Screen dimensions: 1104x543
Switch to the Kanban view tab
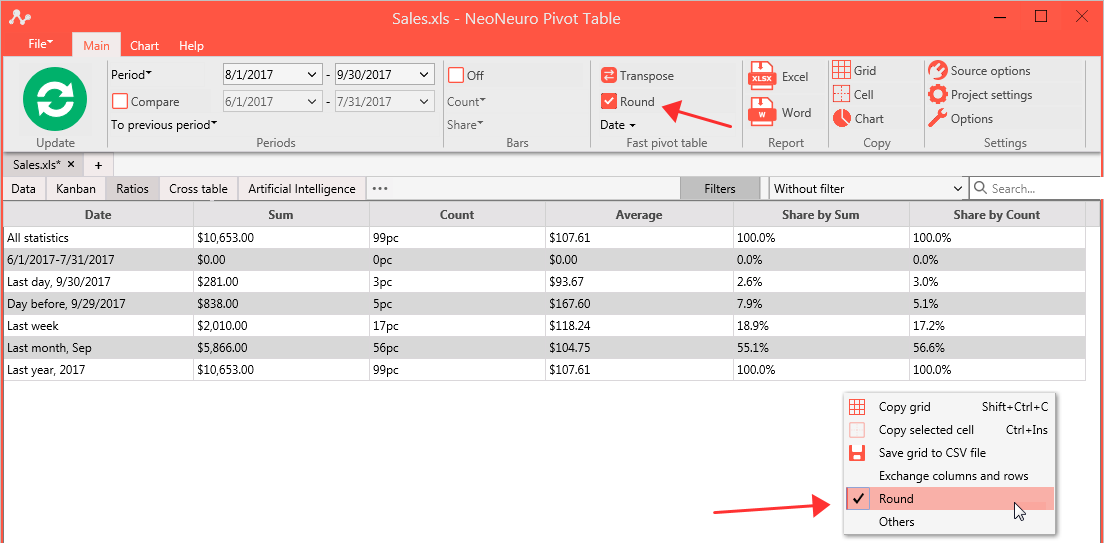tap(75, 189)
